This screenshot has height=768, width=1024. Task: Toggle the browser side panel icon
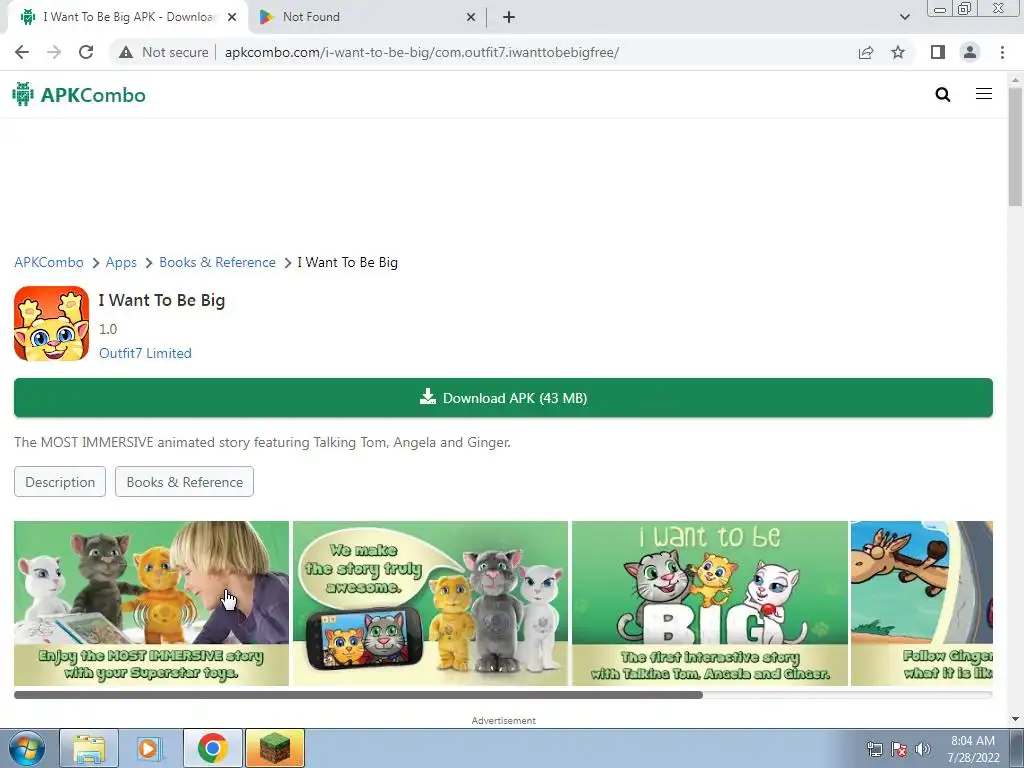click(938, 52)
